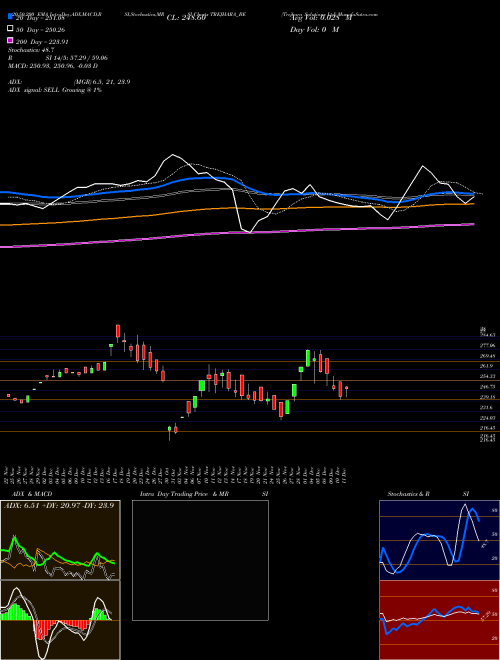Click the magenta 200 Day EMA legend swatch

pos(10,41)
